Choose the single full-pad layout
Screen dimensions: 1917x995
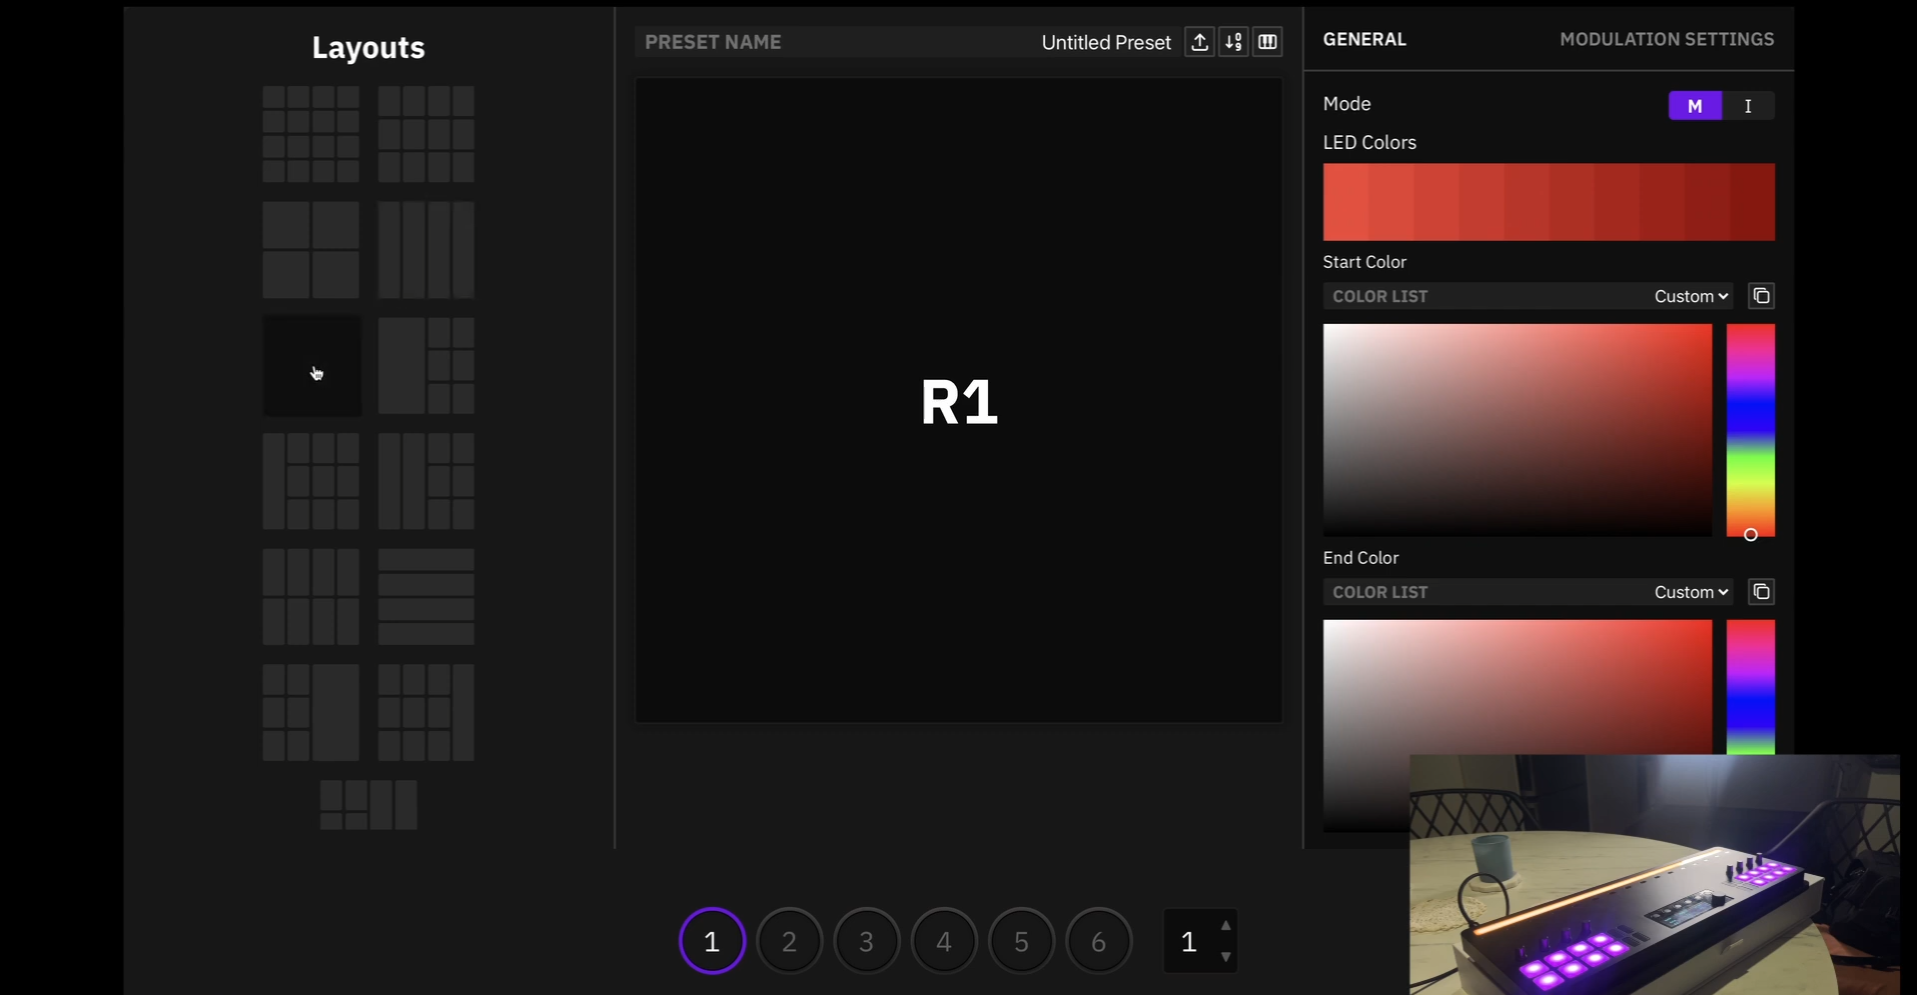pos(311,366)
